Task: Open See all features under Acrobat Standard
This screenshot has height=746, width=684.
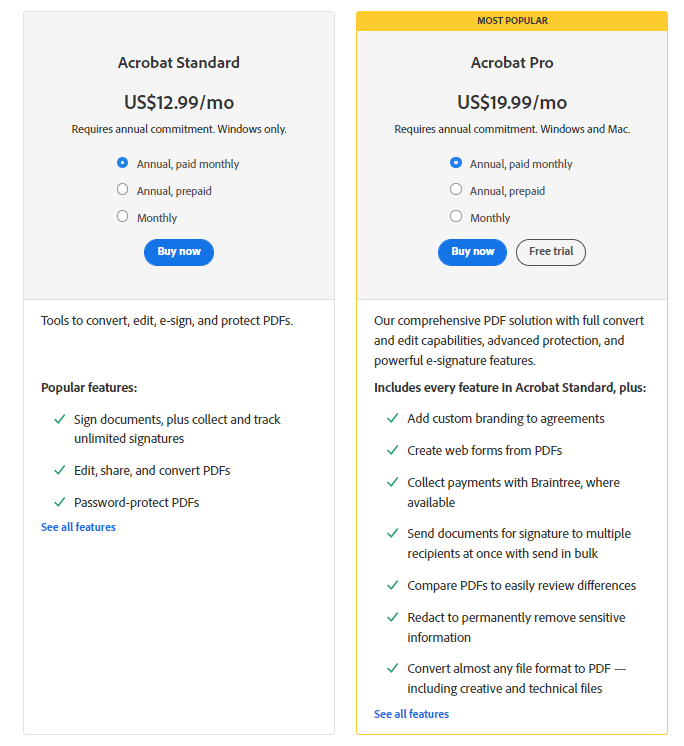Action: pos(78,527)
